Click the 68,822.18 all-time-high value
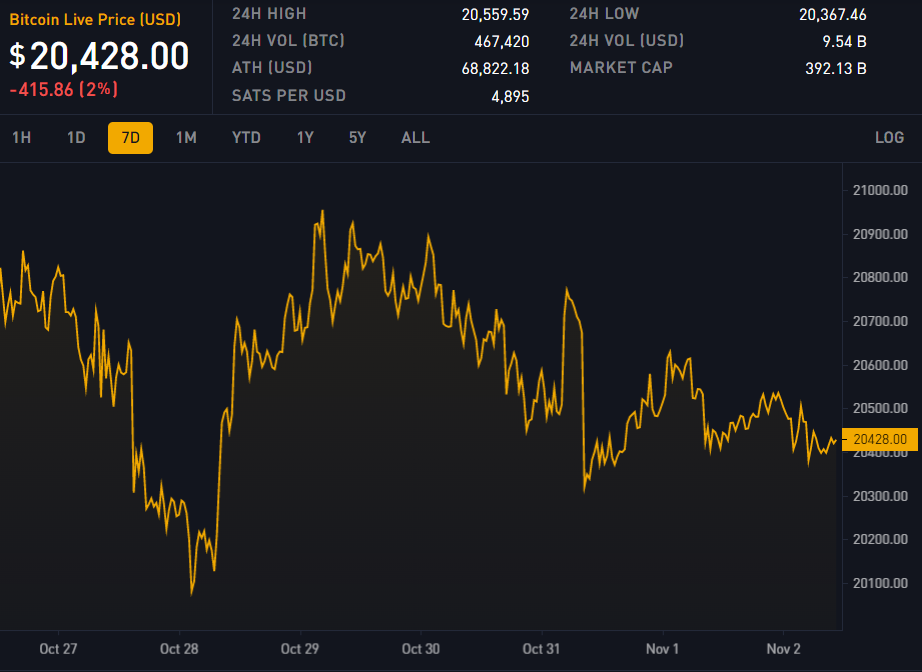 [495, 68]
